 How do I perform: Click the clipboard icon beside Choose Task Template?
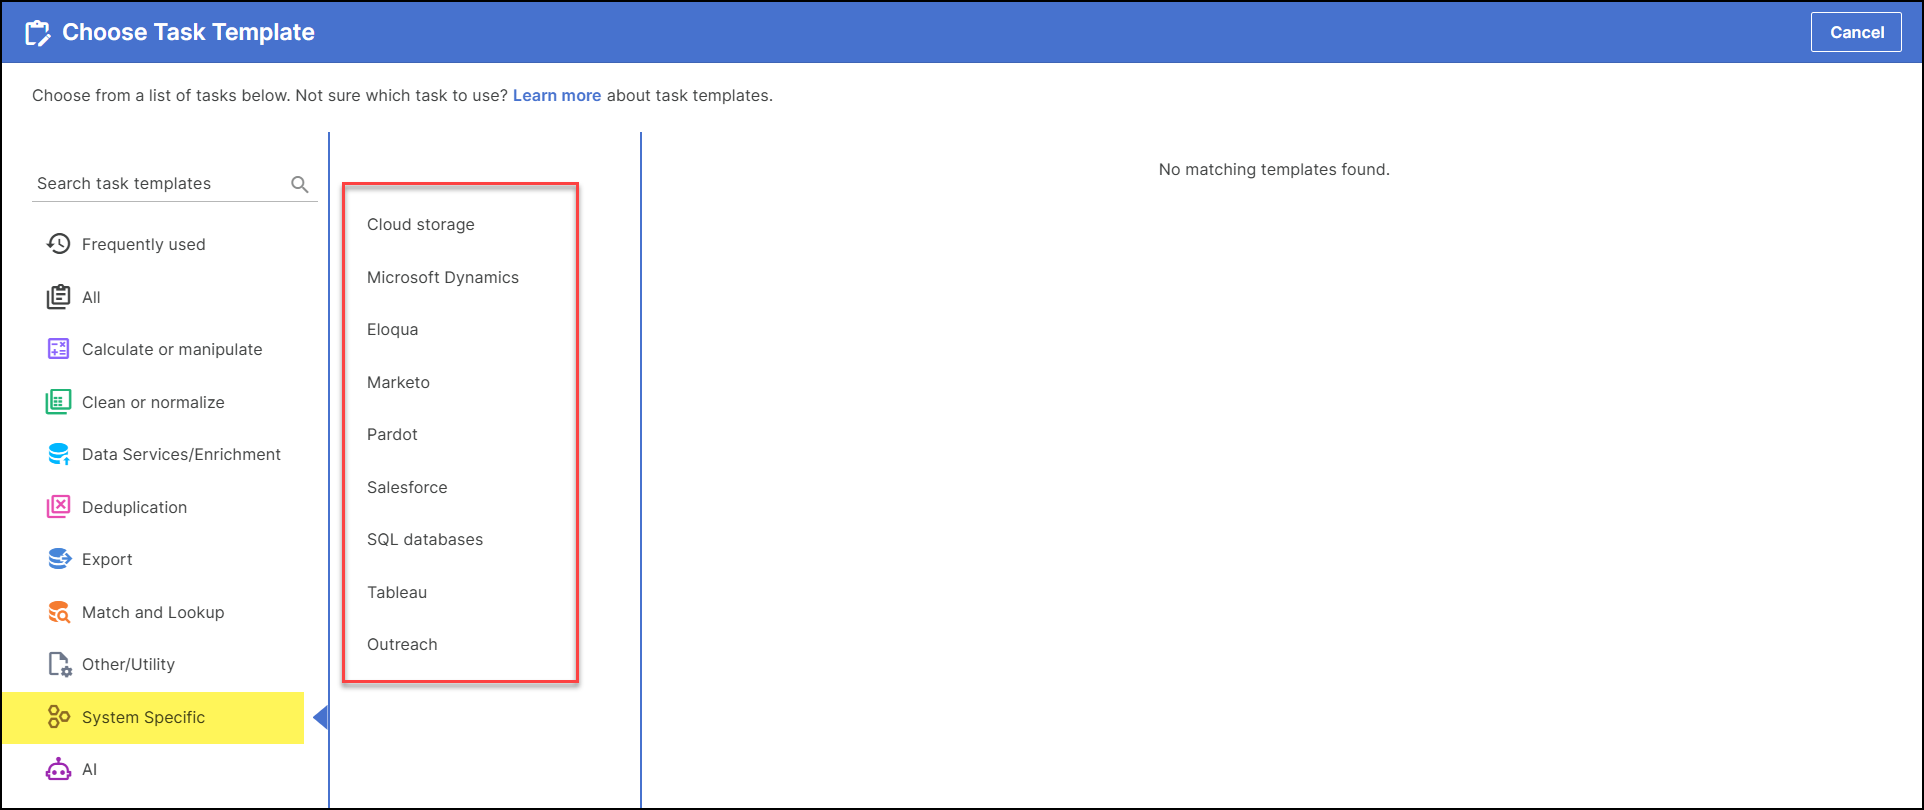click(38, 33)
